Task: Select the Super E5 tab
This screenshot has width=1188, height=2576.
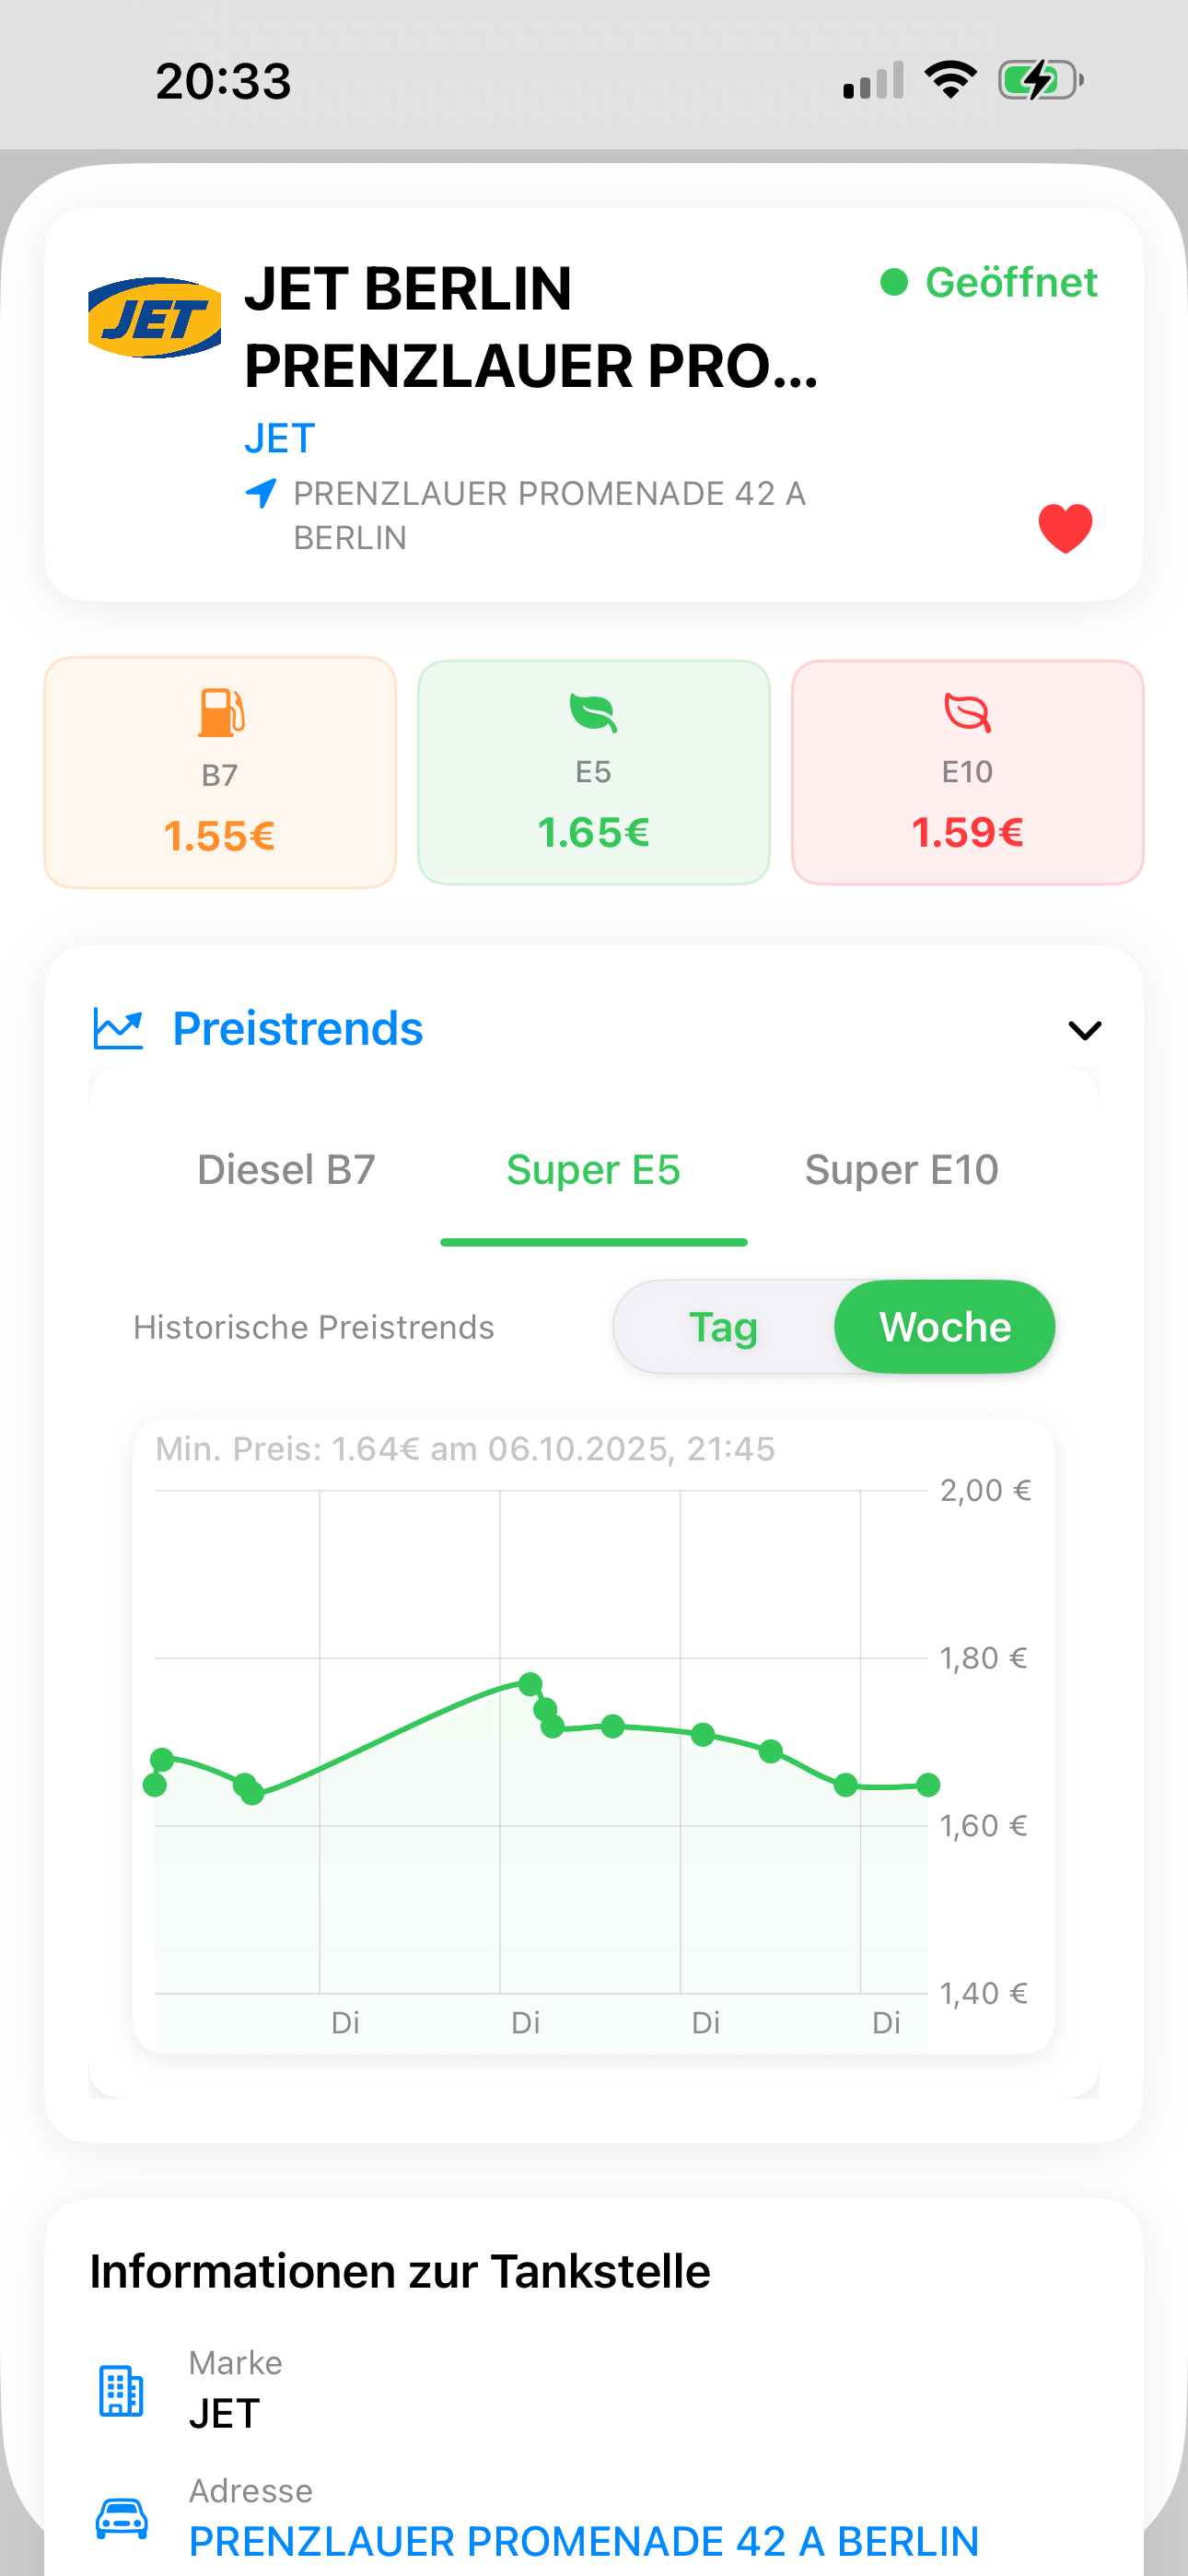Action: tap(593, 1170)
